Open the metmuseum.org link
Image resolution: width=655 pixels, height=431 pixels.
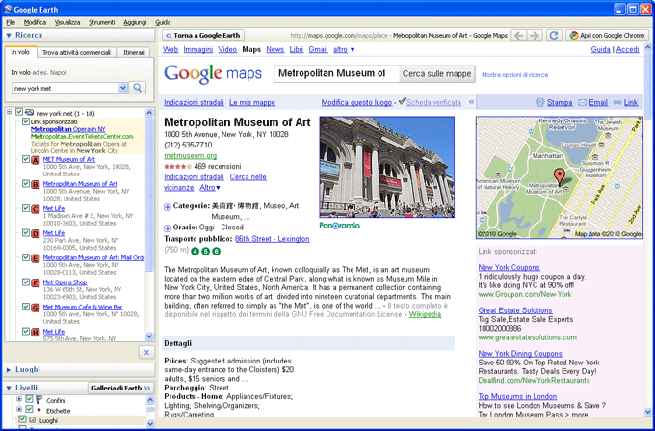click(x=190, y=156)
